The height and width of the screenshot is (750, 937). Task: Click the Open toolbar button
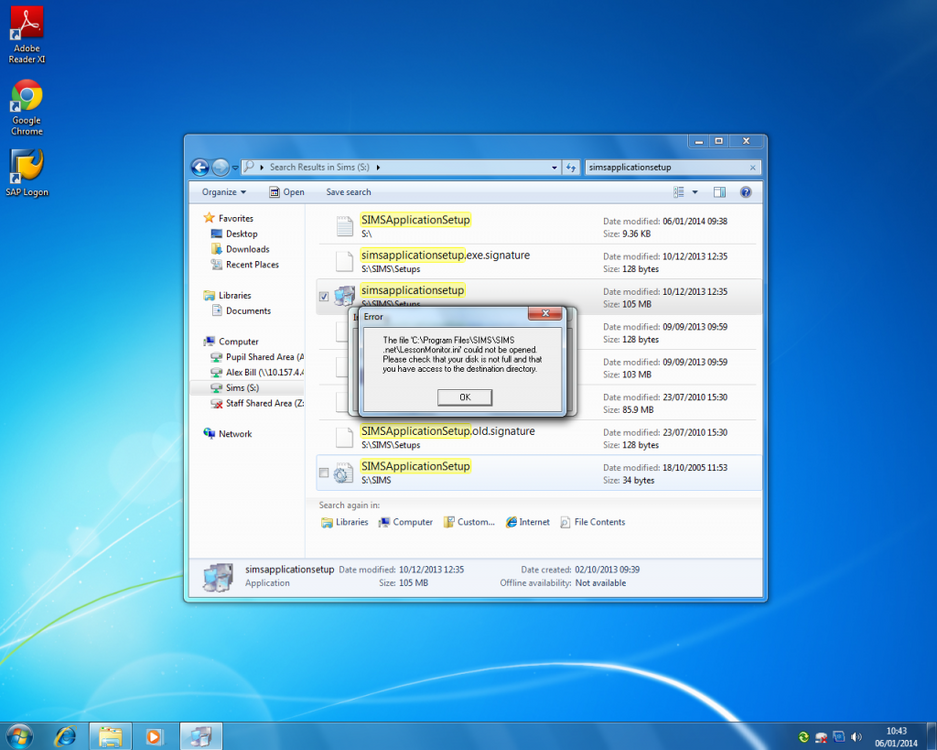coord(286,192)
